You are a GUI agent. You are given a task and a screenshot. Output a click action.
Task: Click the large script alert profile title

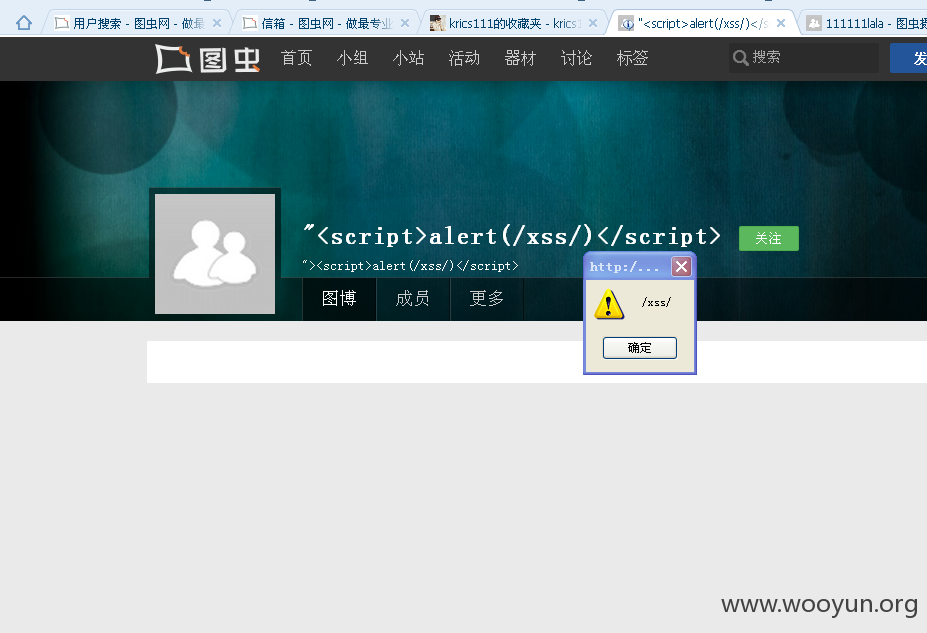click(x=512, y=235)
